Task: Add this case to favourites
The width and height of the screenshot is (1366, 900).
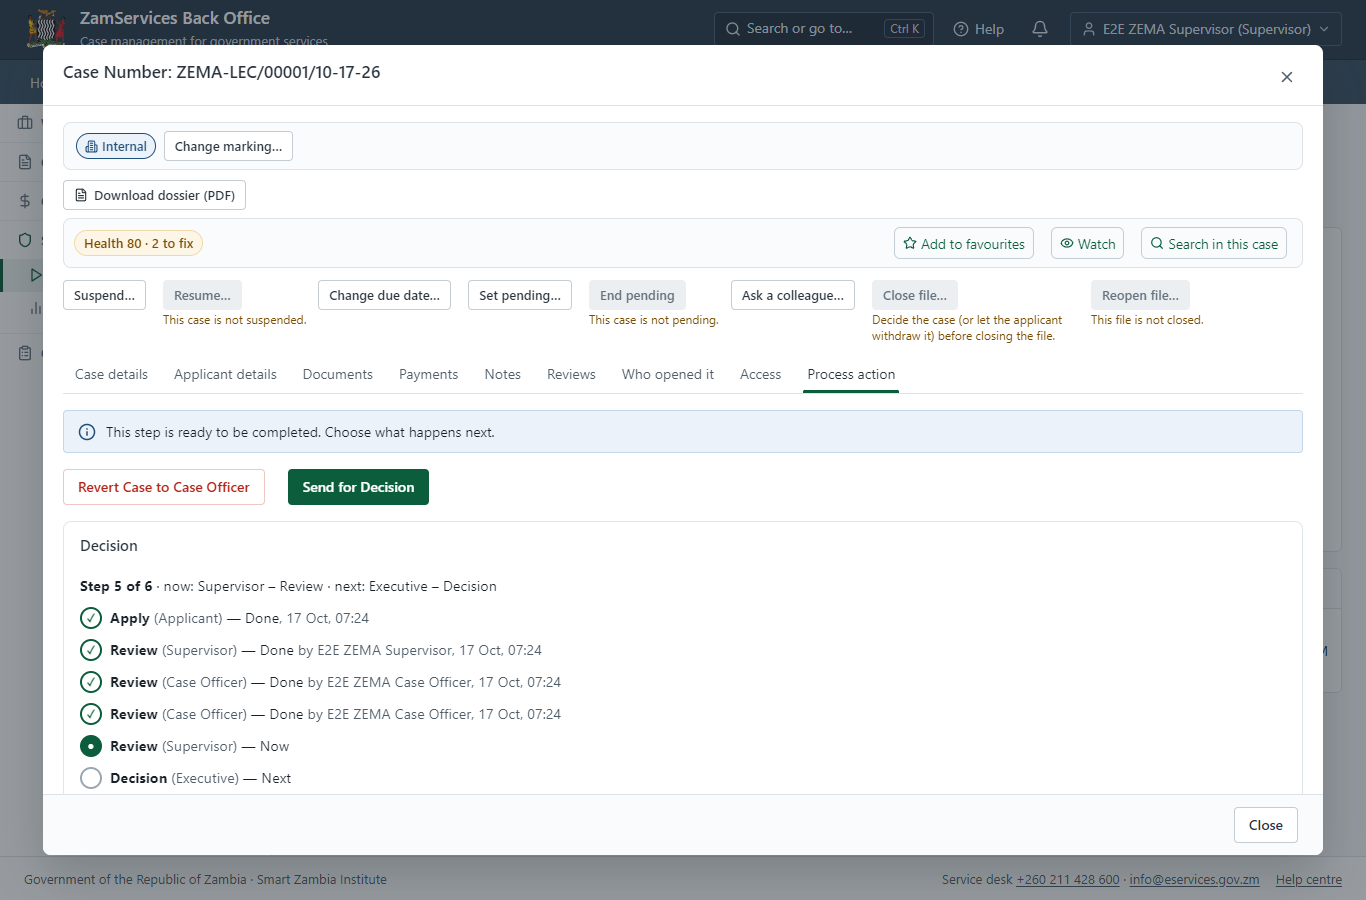Action: coord(964,244)
